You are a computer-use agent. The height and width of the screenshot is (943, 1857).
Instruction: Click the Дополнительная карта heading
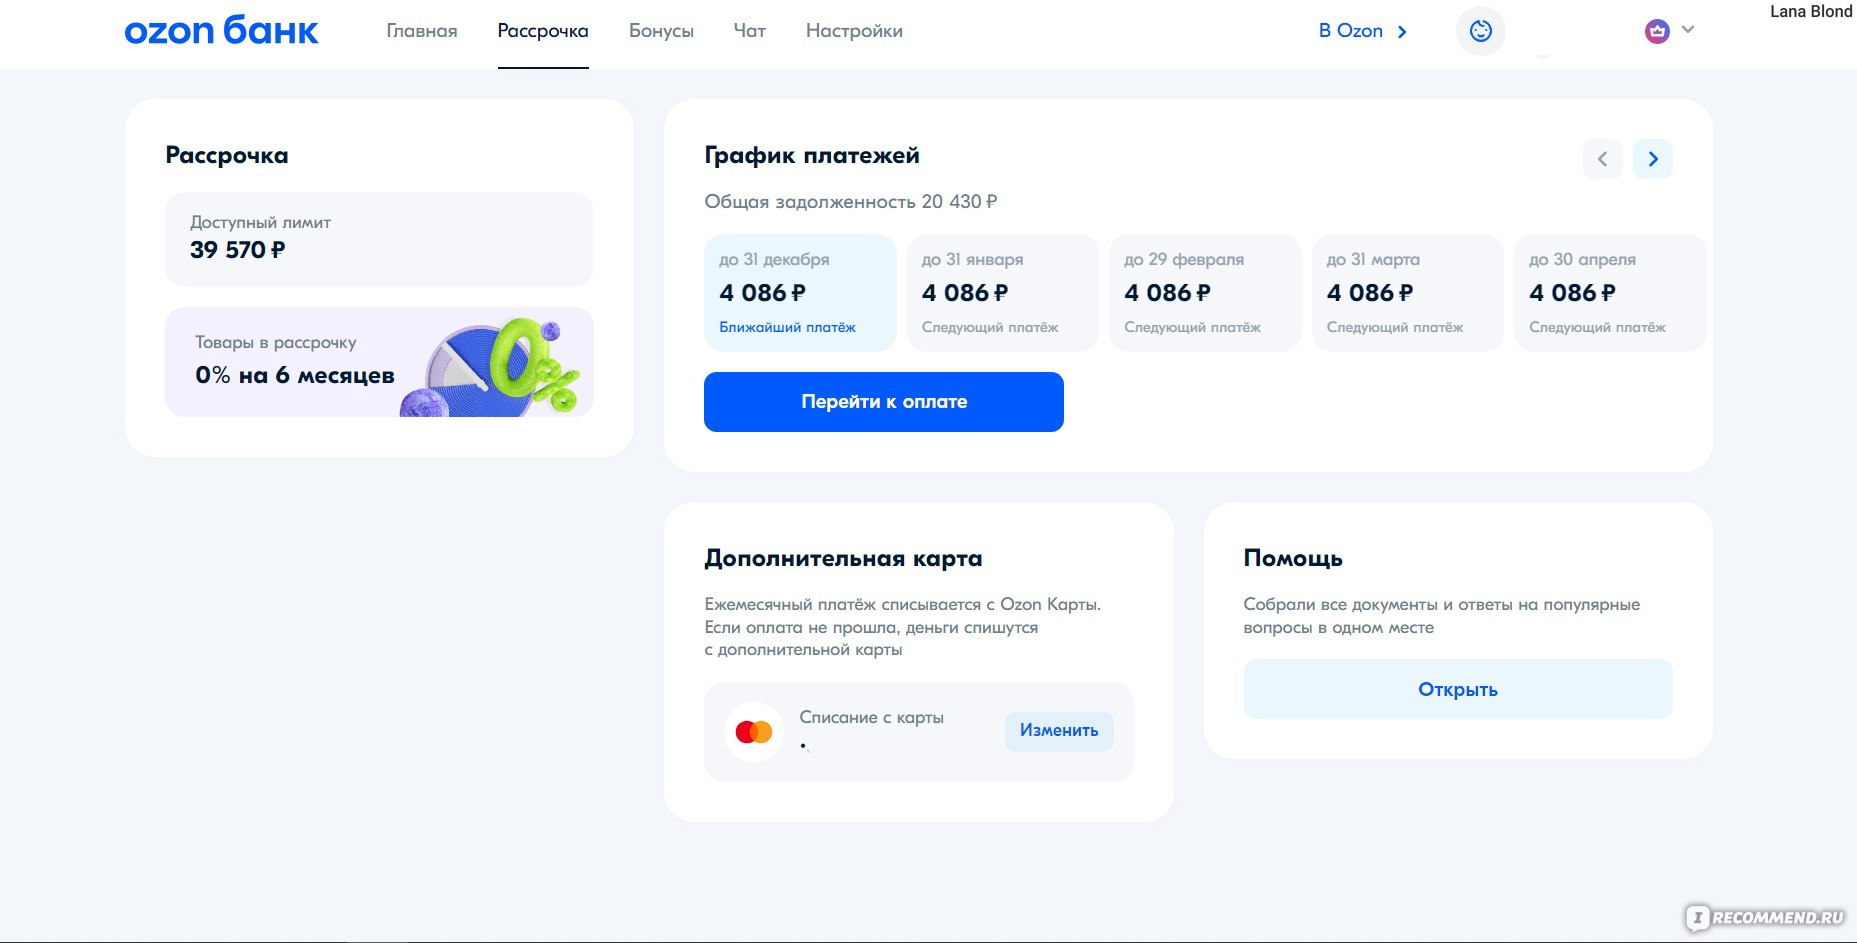843,558
